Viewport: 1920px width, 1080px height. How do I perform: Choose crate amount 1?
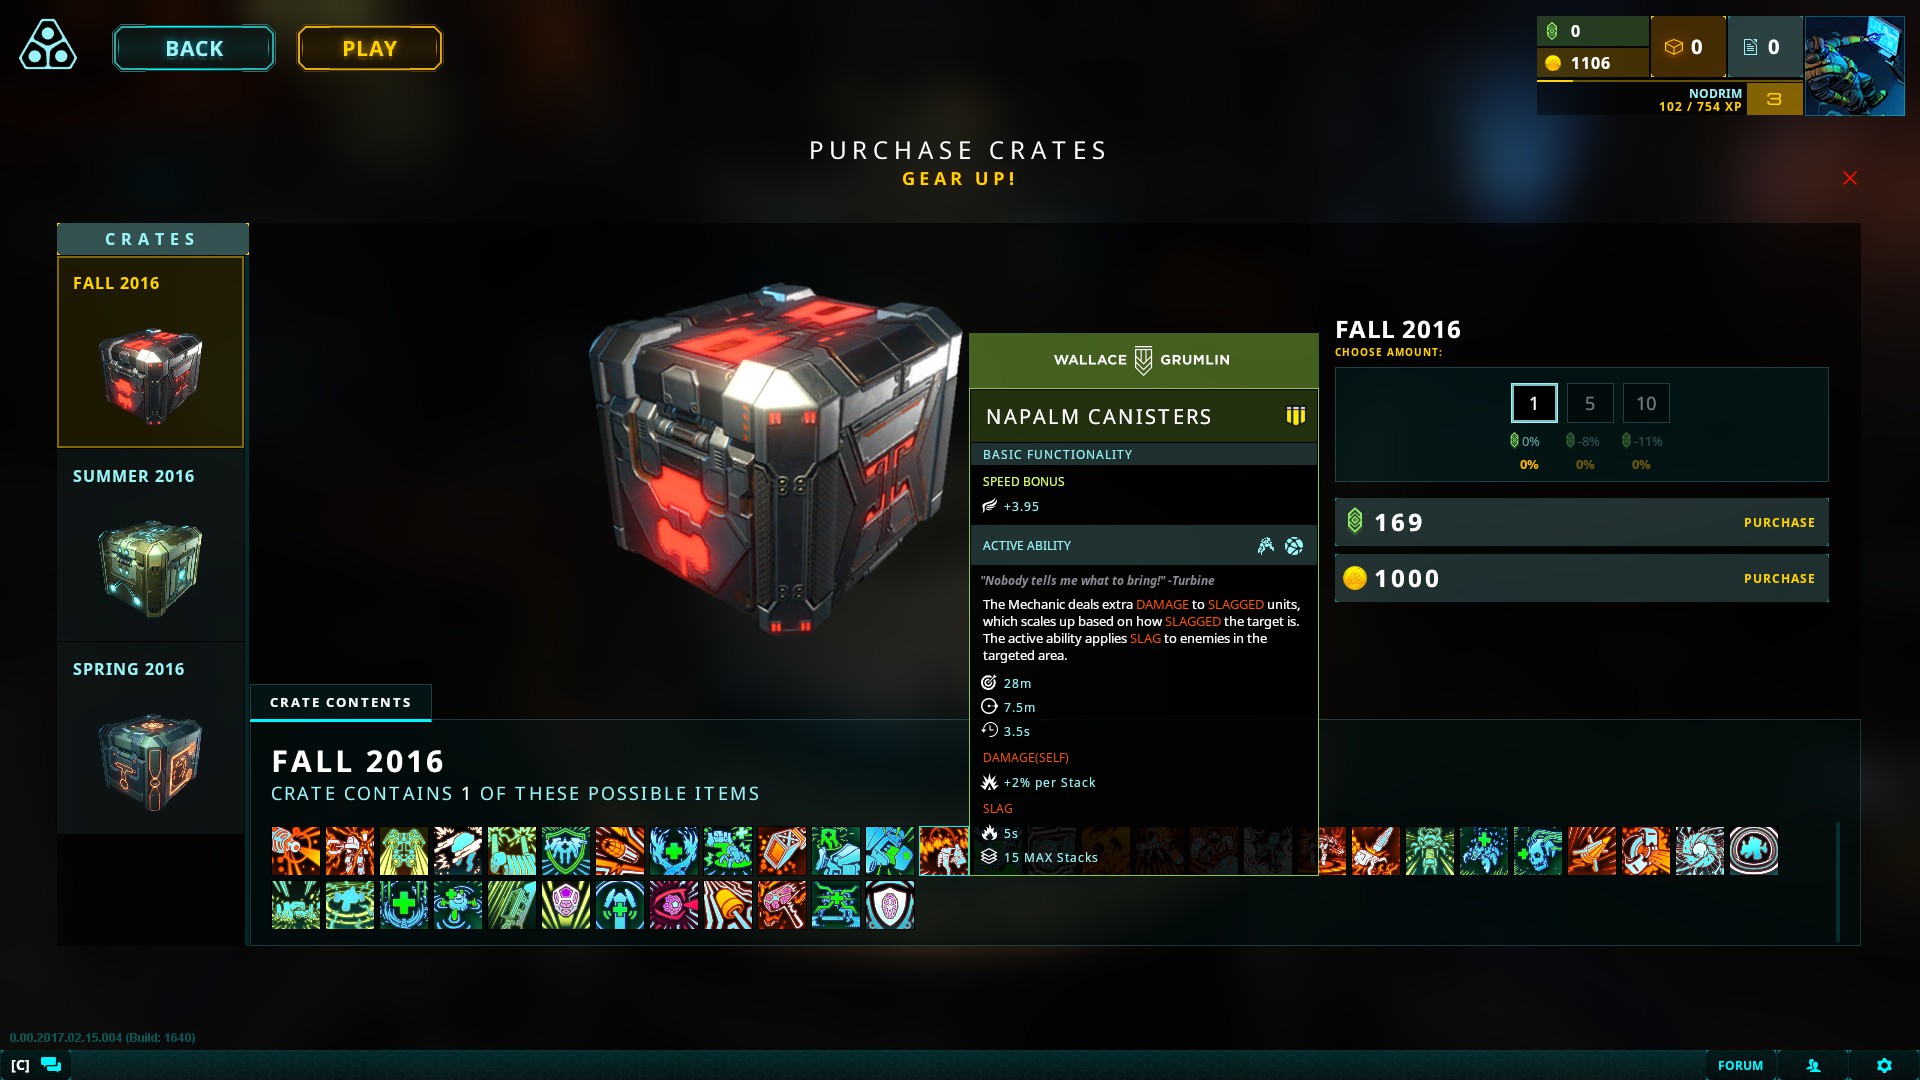1534,403
